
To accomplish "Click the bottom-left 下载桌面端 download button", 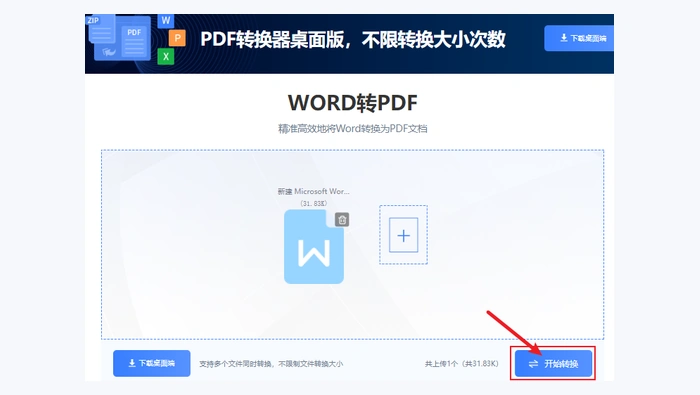I will tap(152, 363).
